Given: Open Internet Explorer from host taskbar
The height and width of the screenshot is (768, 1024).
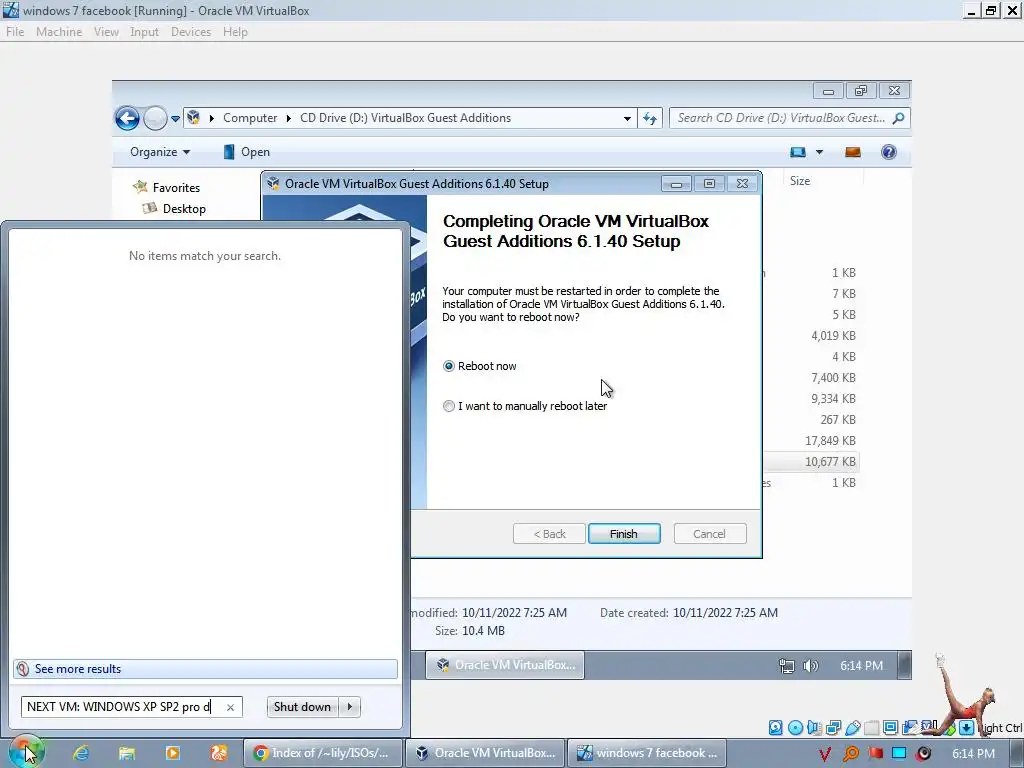Looking at the screenshot, I should 81,753.
